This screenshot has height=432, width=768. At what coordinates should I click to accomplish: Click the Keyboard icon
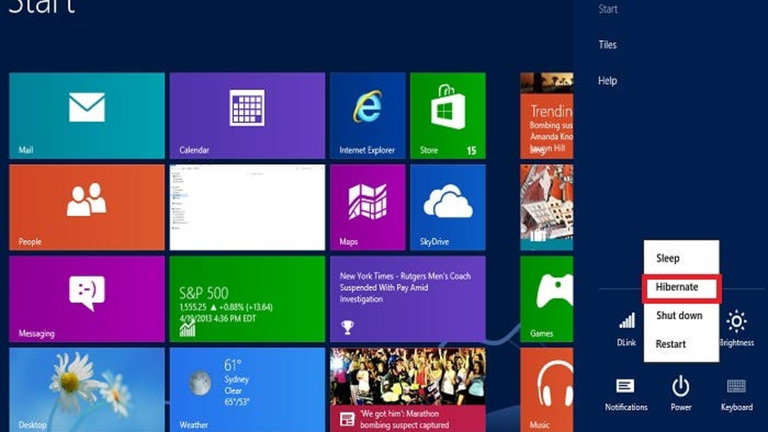pos(737,393)
